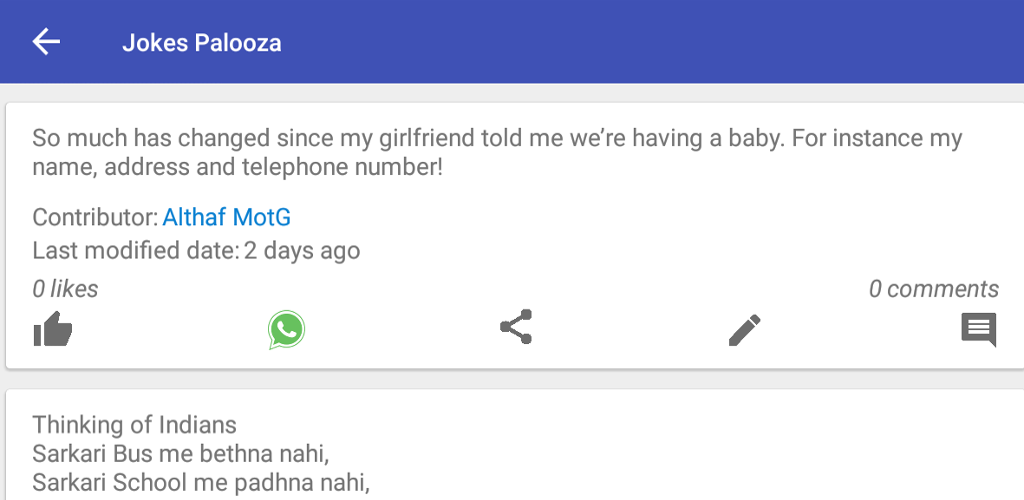Viewport: 1024px width, 500px height.
Task: Select the '2 days ago' timestamp
Action: pyautogui.click(x=302, y=251)
